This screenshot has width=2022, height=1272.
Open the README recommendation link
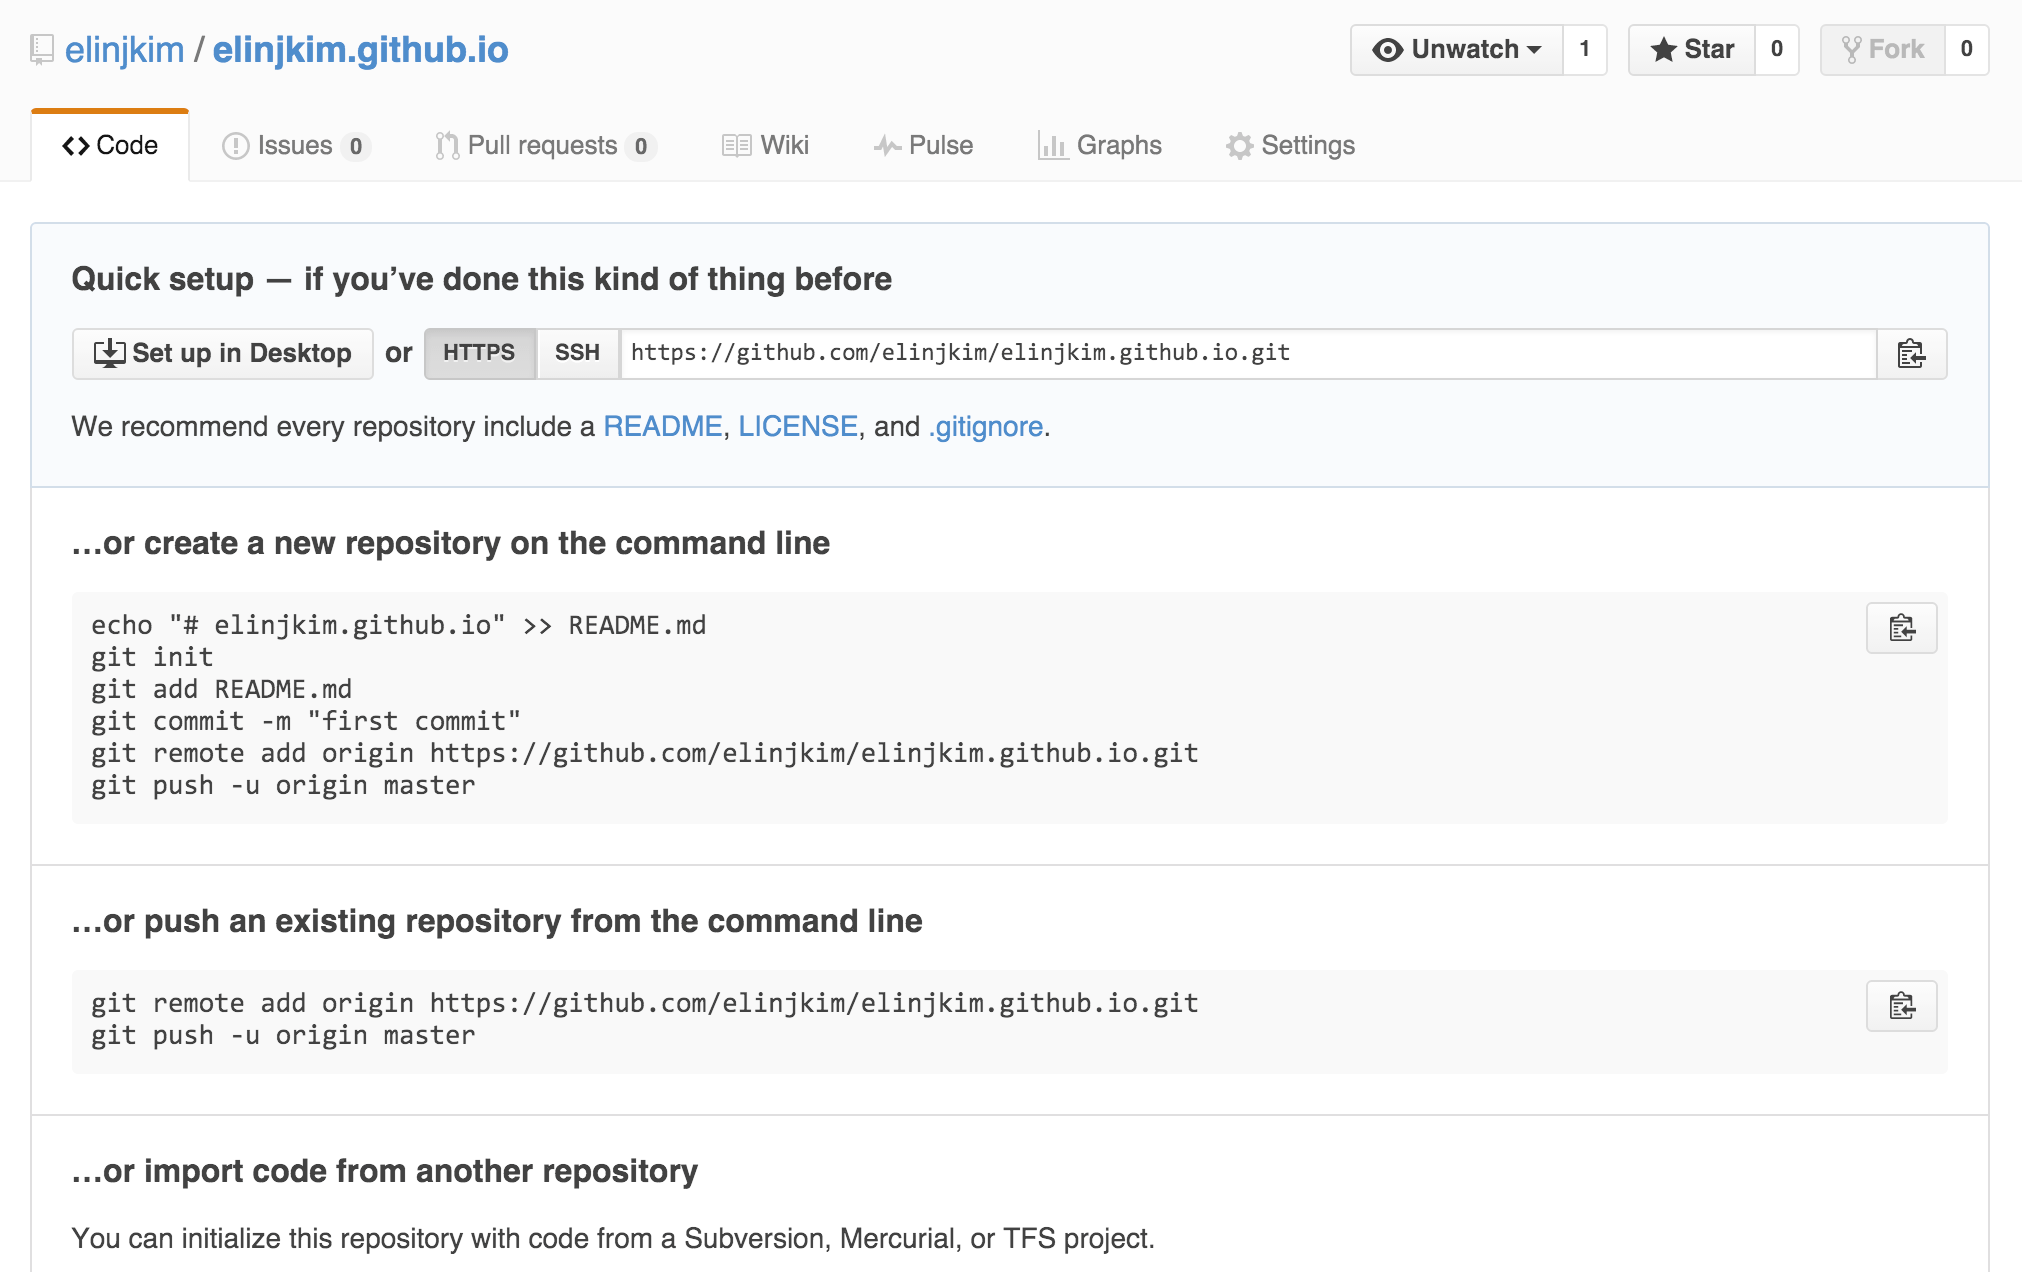(x=663, y=426)
